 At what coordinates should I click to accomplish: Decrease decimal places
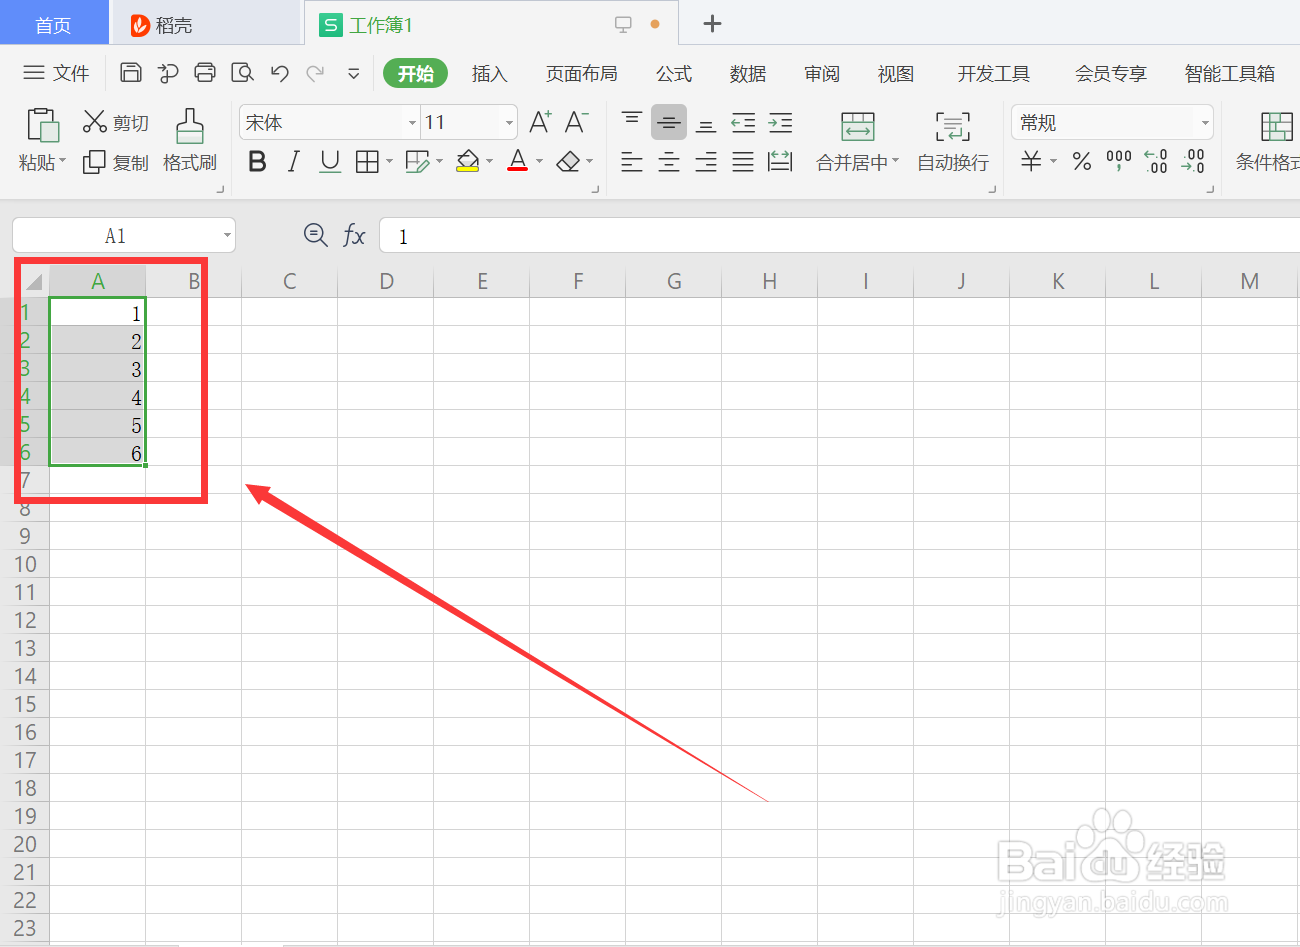1193,161
